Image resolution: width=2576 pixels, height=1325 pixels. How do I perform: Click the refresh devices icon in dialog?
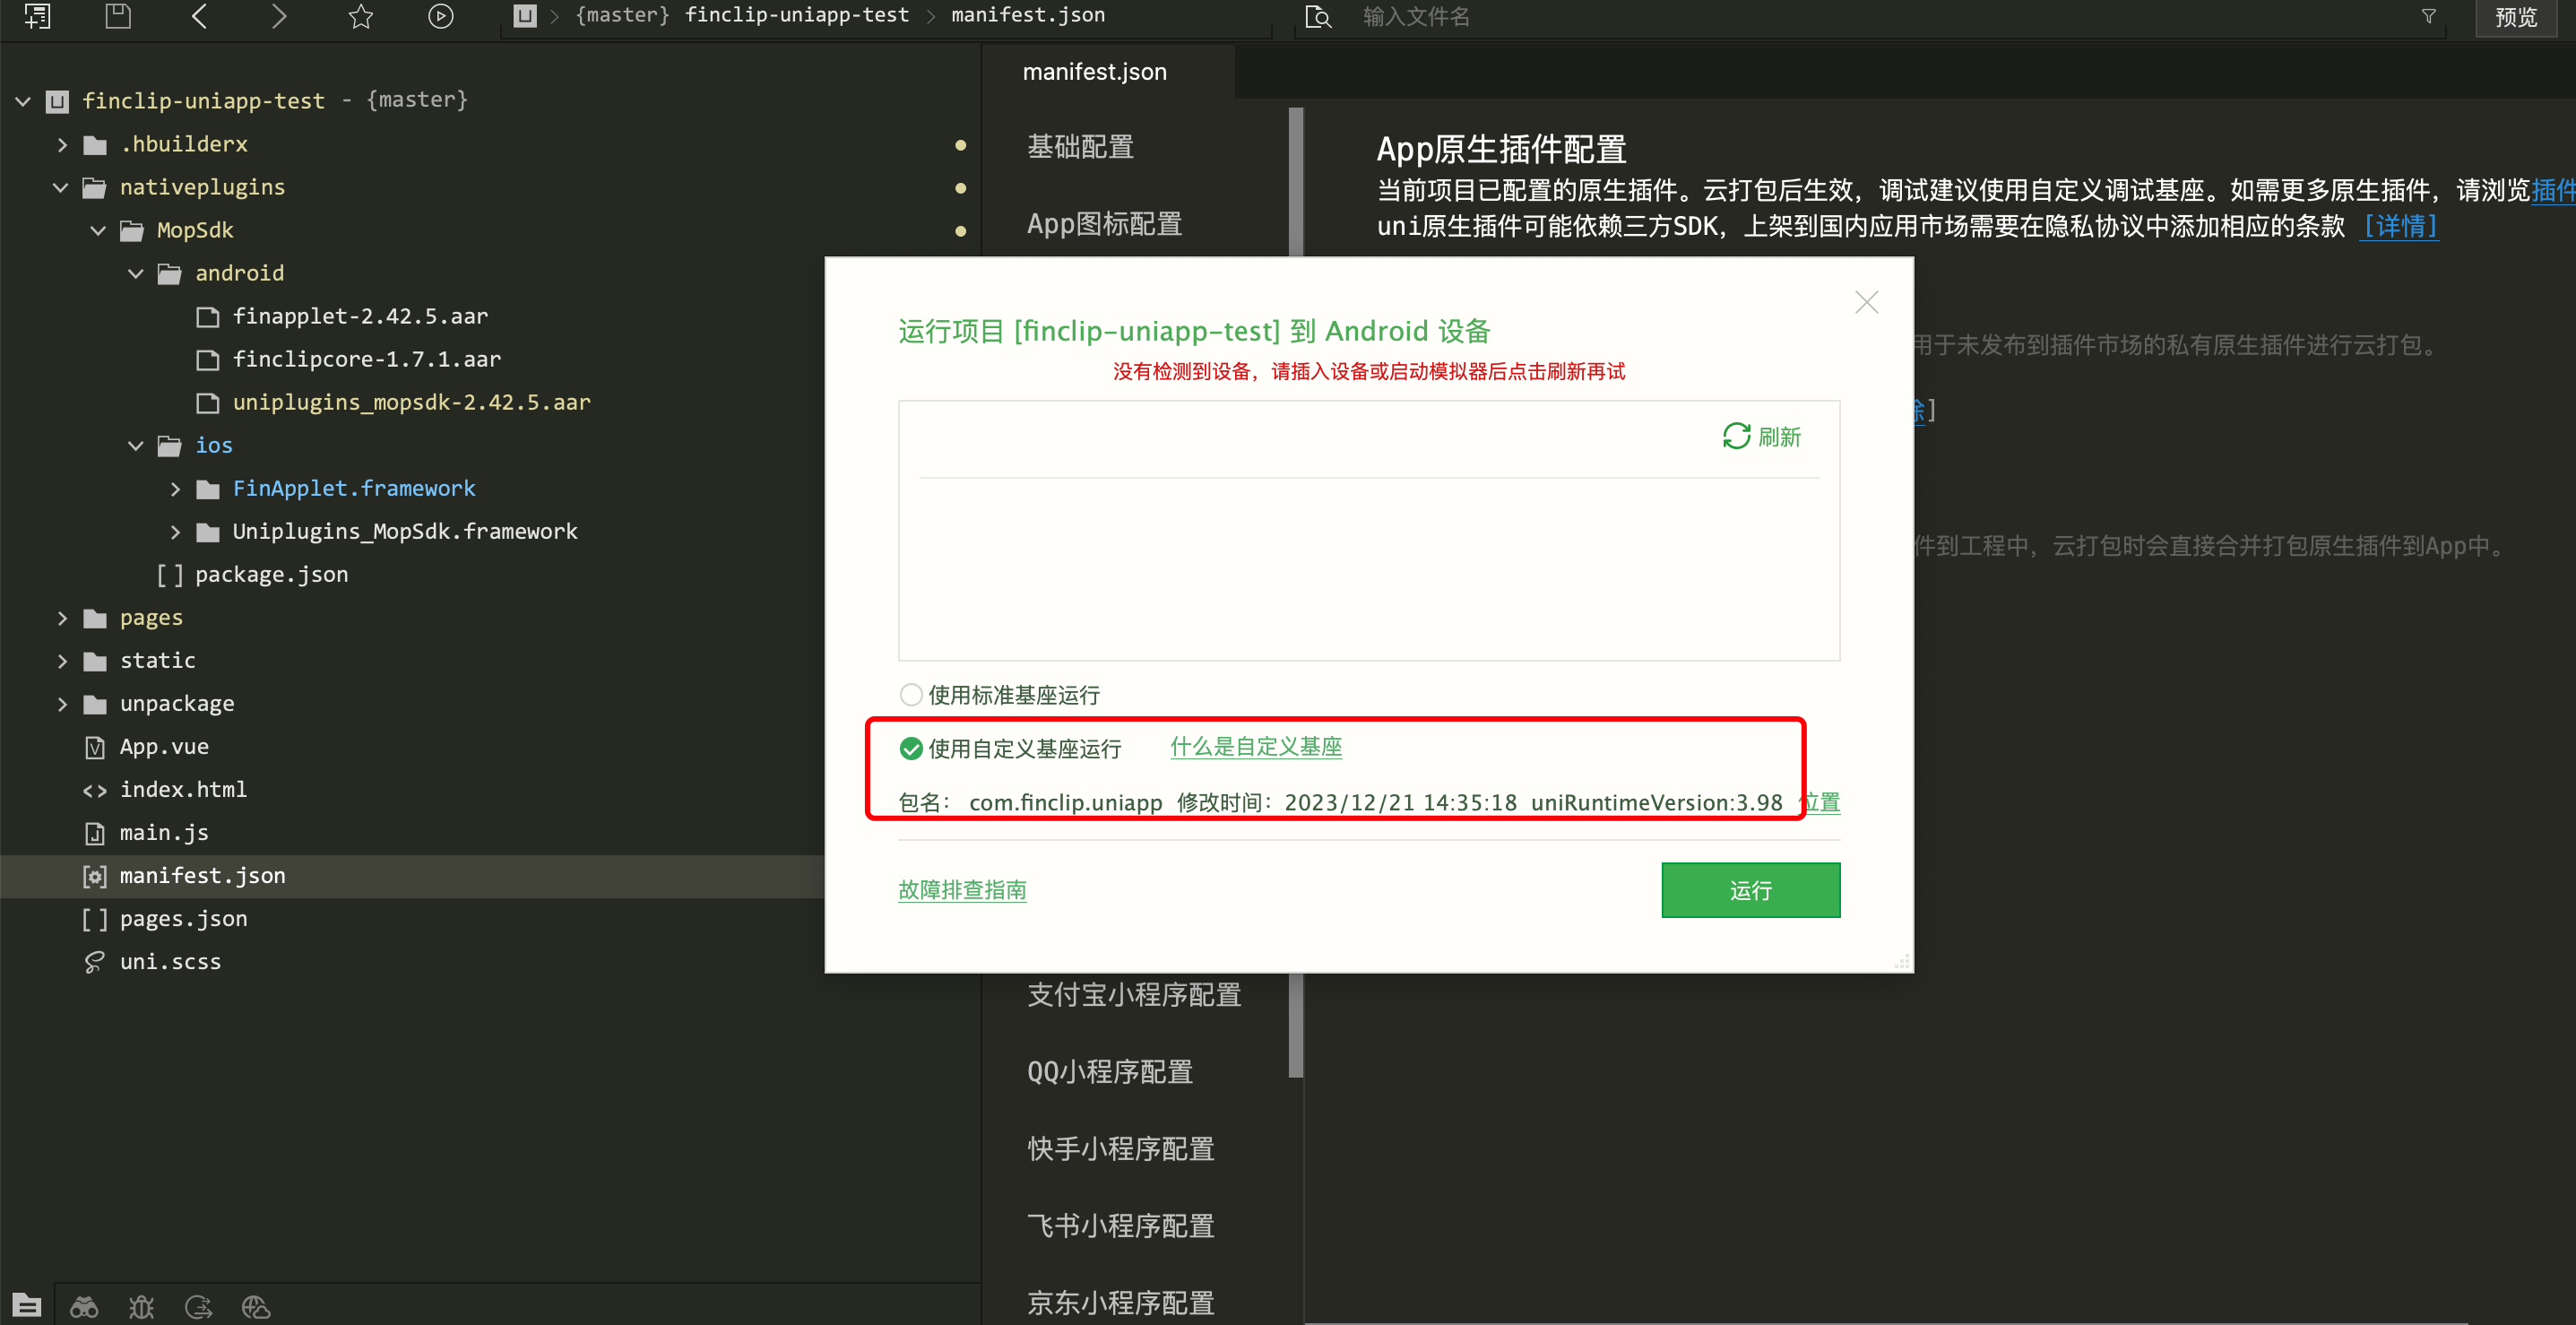click(1736, 436)
